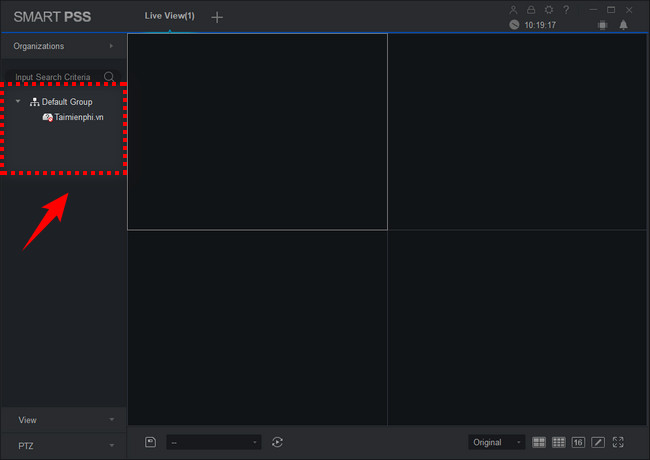Select the bottom-right video window
This screenshot has width=650, height=460.
tap(517, 328)
